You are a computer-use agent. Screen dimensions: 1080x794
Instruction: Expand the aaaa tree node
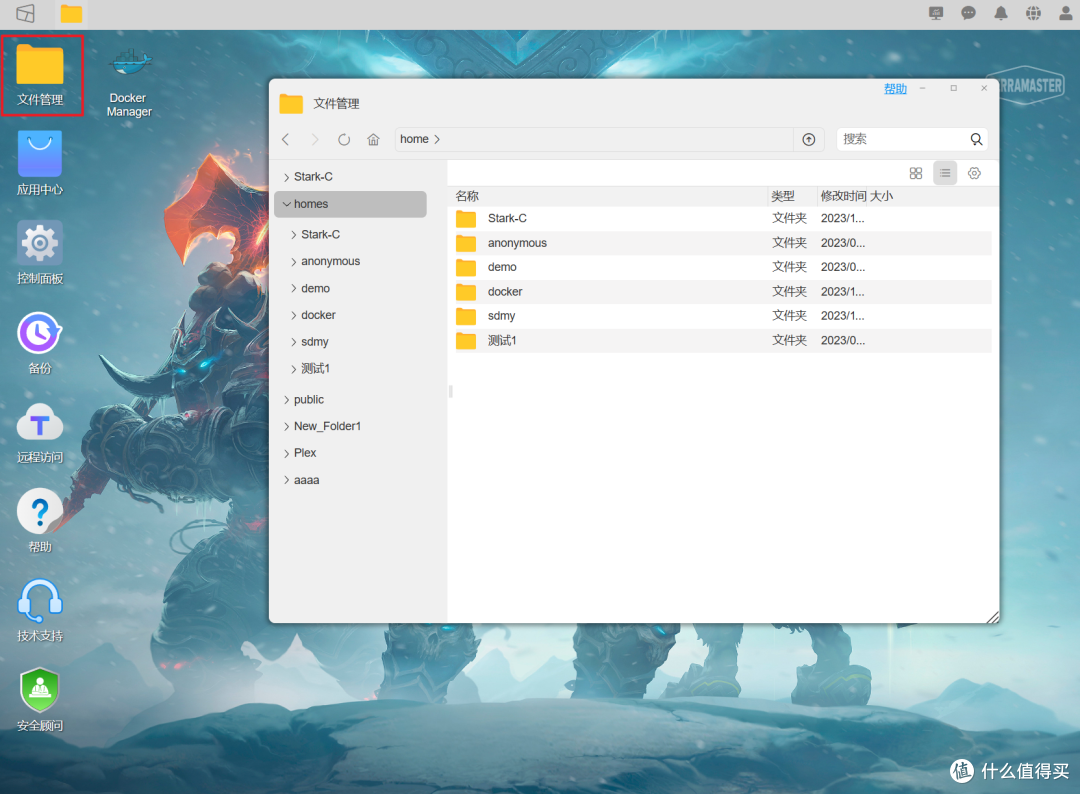(x=287, y=480)
